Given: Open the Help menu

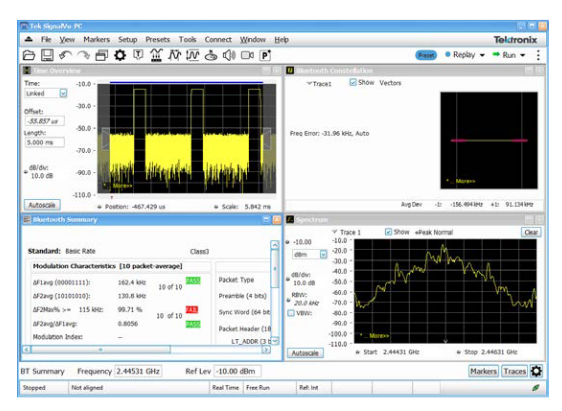Looking at the screenshot, I should coord(281,39).
